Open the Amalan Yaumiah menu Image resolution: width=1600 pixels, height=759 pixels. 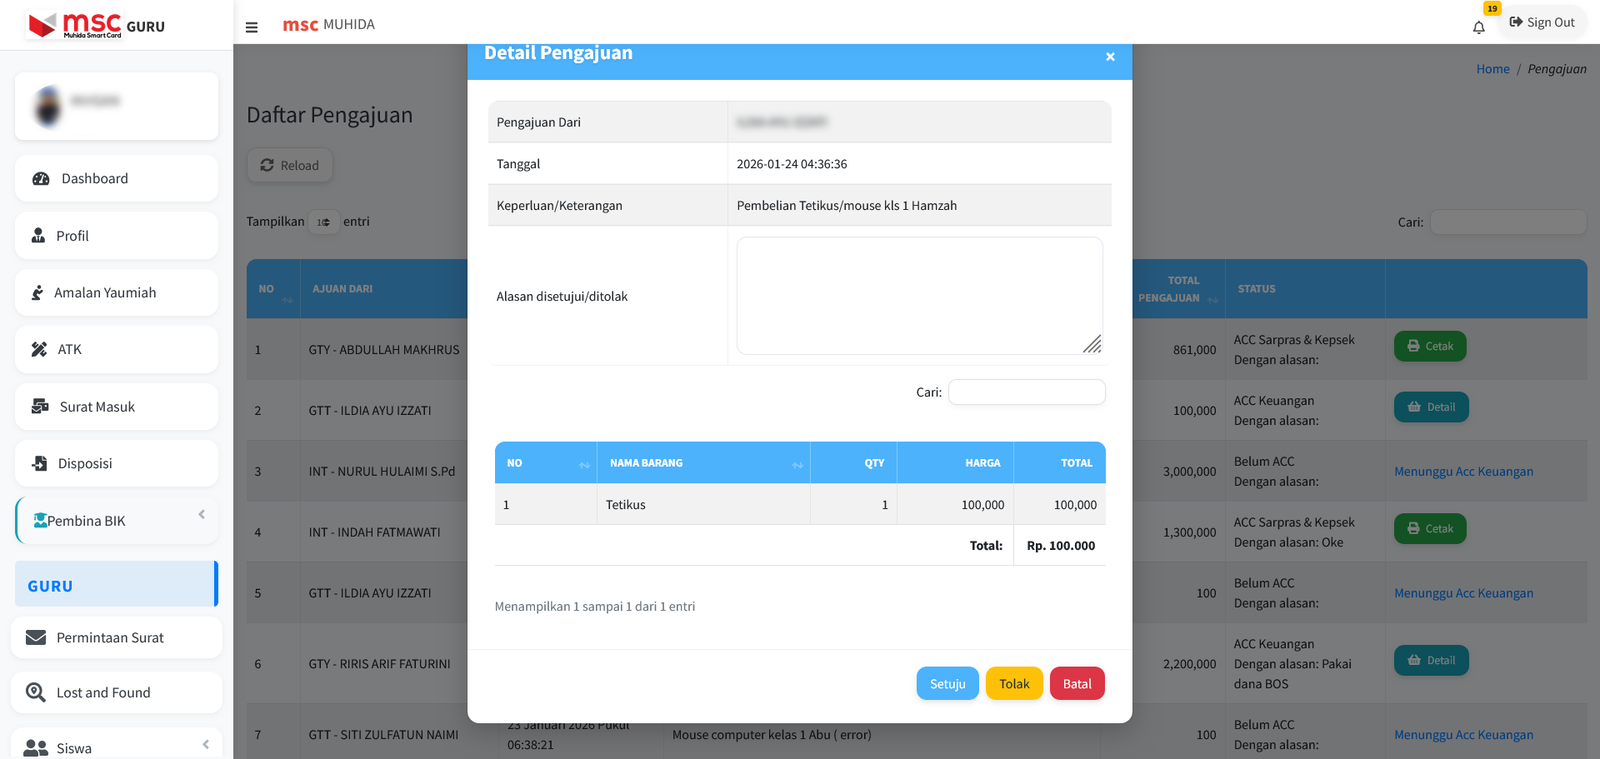(117, 292)
